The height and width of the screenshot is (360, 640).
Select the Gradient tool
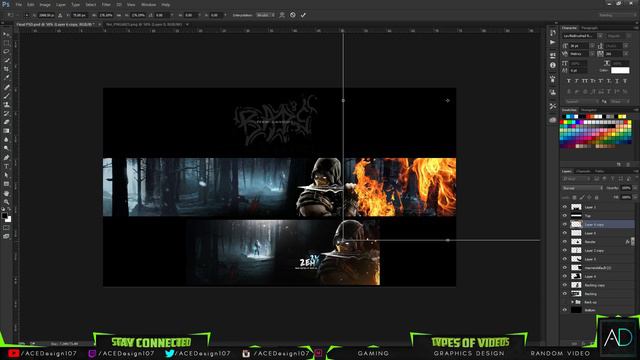[6, 131]
